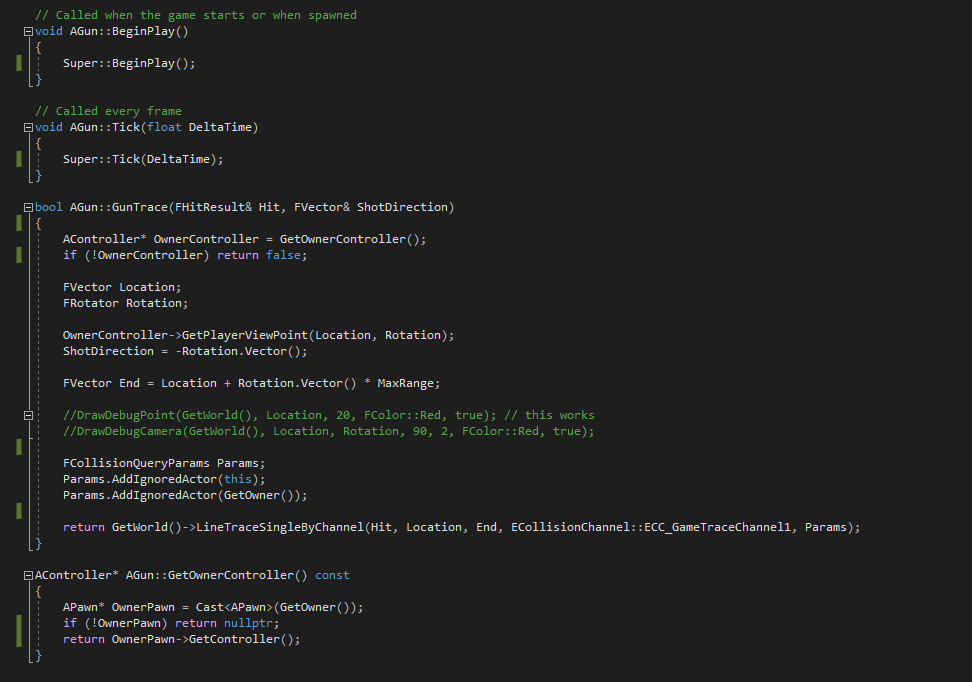This screenshot has width=972, height=682.
Task: Click the GetPlayerViewPoint call line
Action: (x=258, y=335)
